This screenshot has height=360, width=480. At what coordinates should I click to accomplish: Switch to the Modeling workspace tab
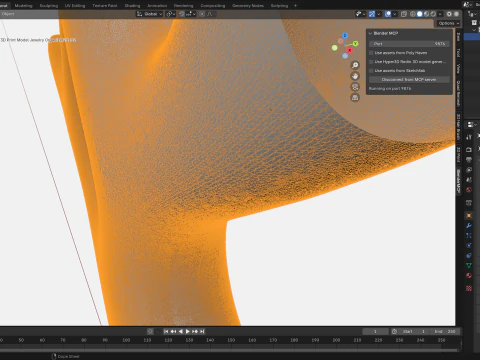pyautogui.click(x=23, y=6)
